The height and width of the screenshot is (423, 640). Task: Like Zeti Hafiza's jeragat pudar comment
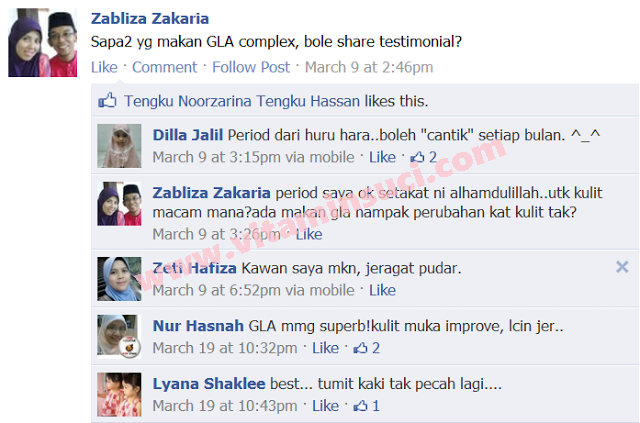tap(382, 290)
